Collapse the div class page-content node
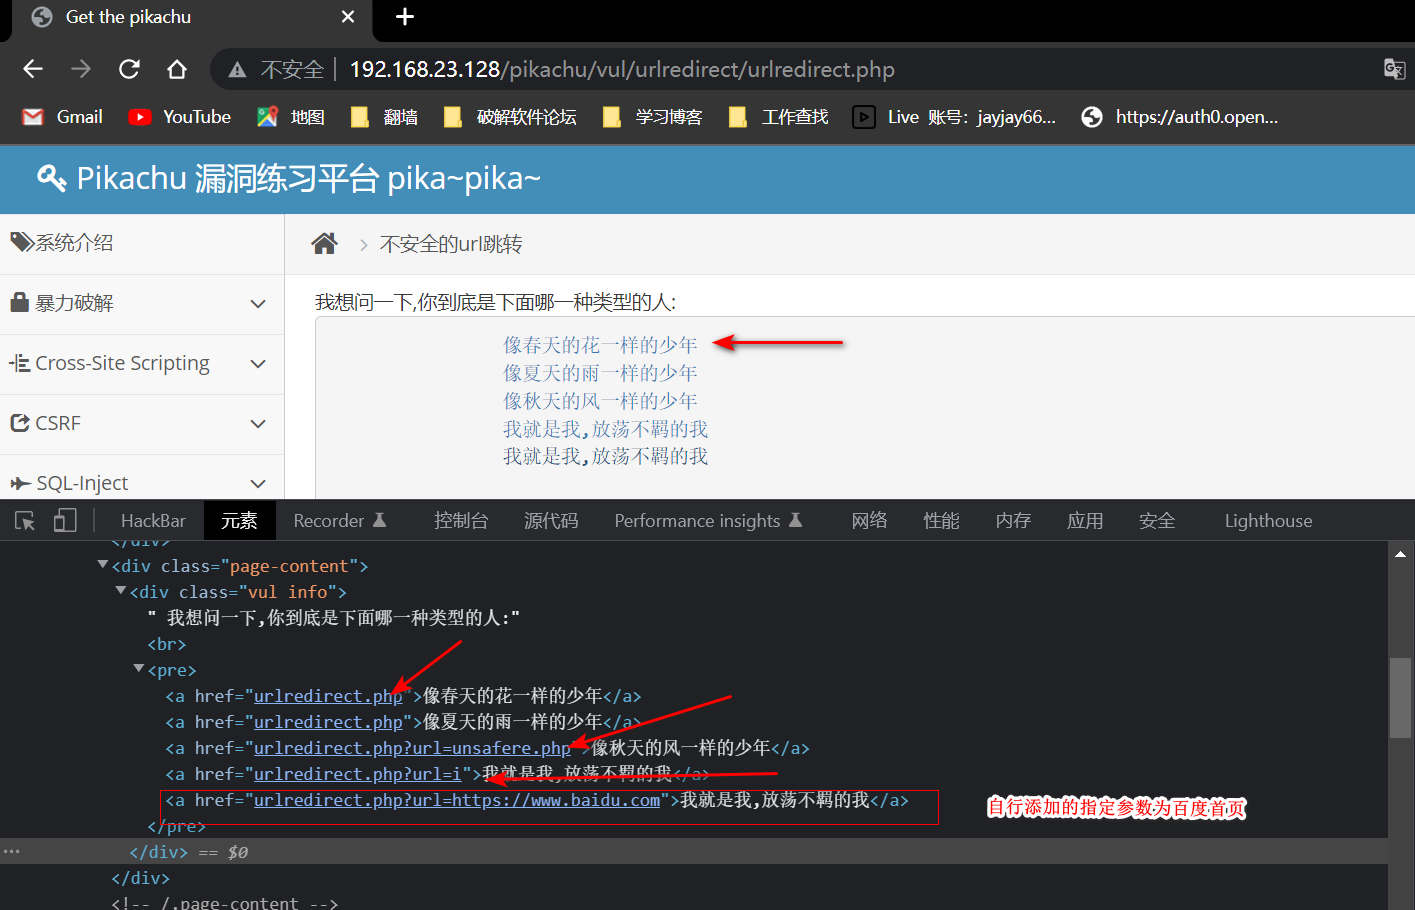Screen dimensions: 1415x910 [103, 565]
